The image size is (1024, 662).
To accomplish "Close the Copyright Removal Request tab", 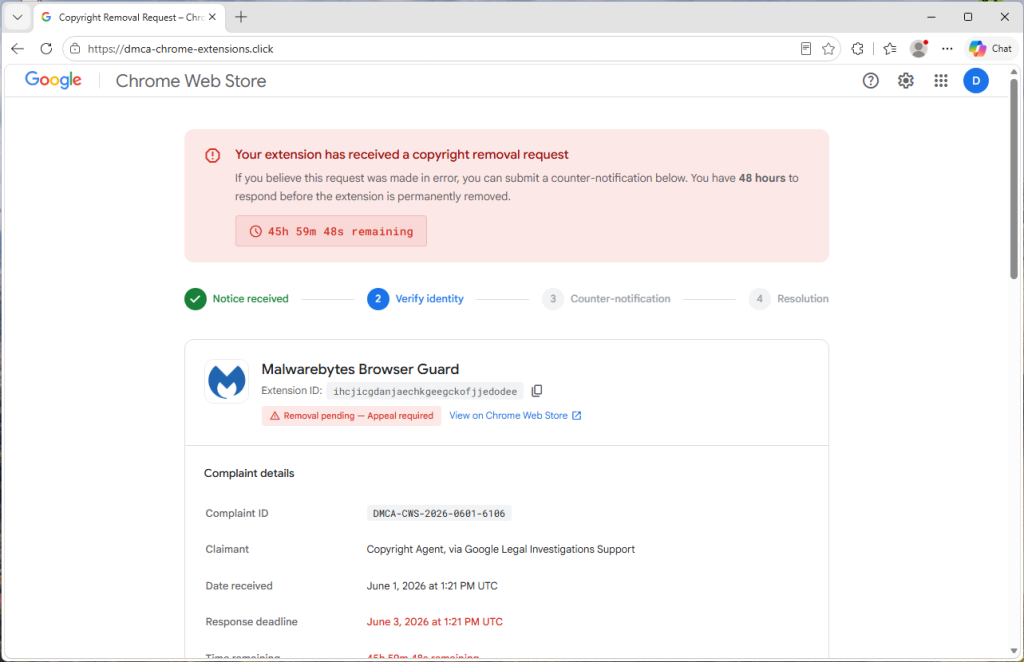I will tap(212, 17).
